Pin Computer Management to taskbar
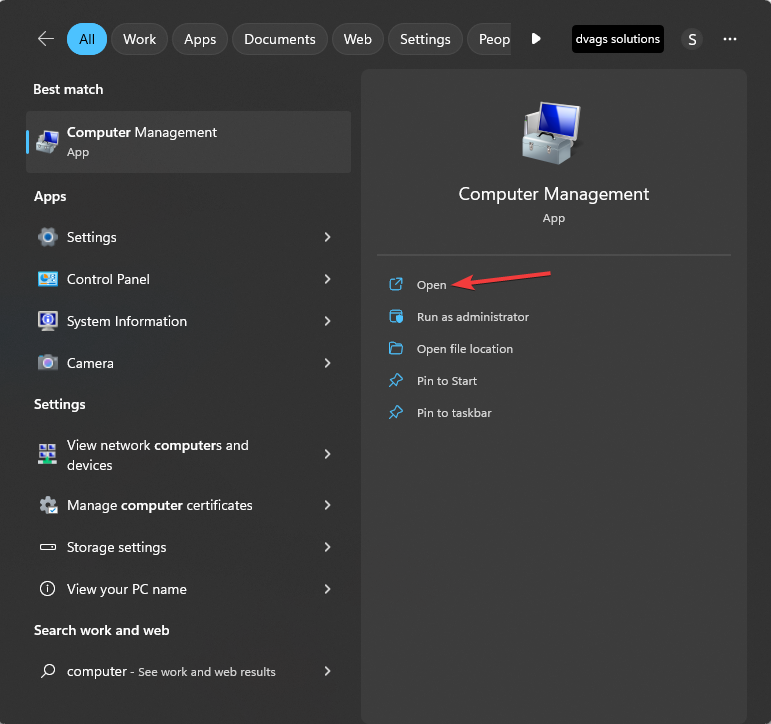This screenshot has width=771, height=724. 454,413
